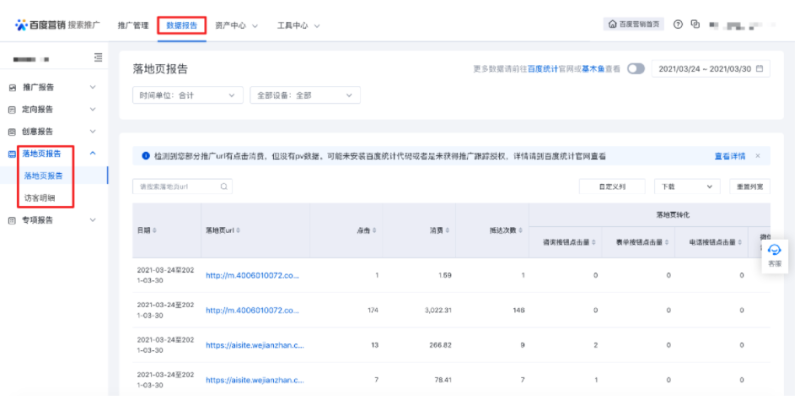The image size is (800, 400).
Task: Sort table by 抵达次数 column
Action: coord(521,231)
